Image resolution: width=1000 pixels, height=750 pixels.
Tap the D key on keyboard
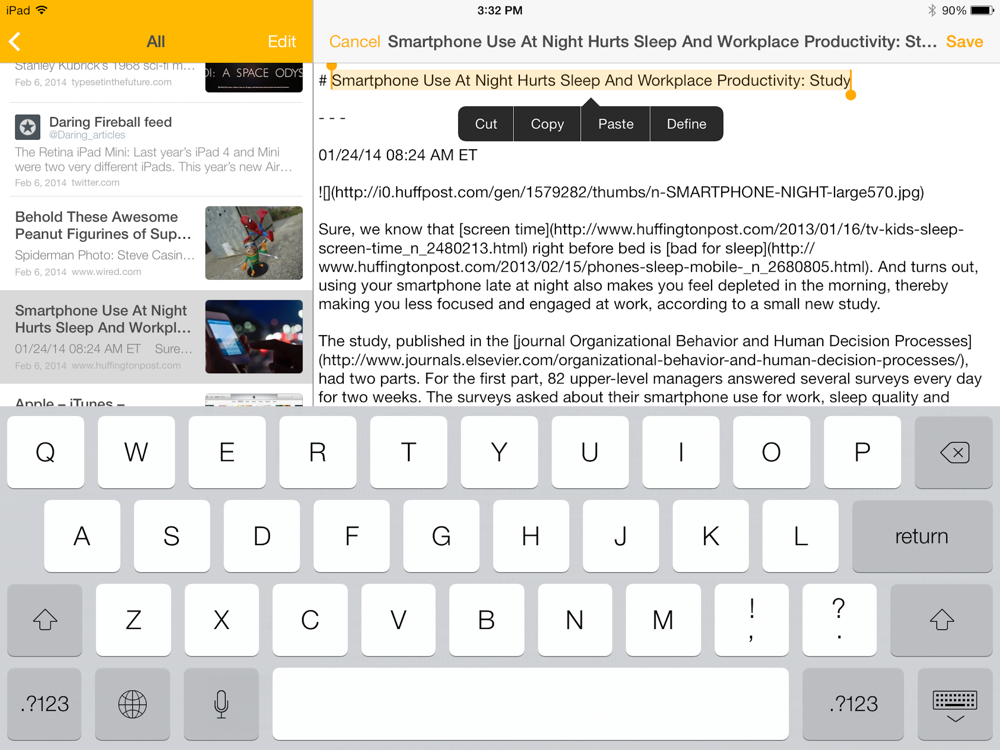(x=261, y=536)
